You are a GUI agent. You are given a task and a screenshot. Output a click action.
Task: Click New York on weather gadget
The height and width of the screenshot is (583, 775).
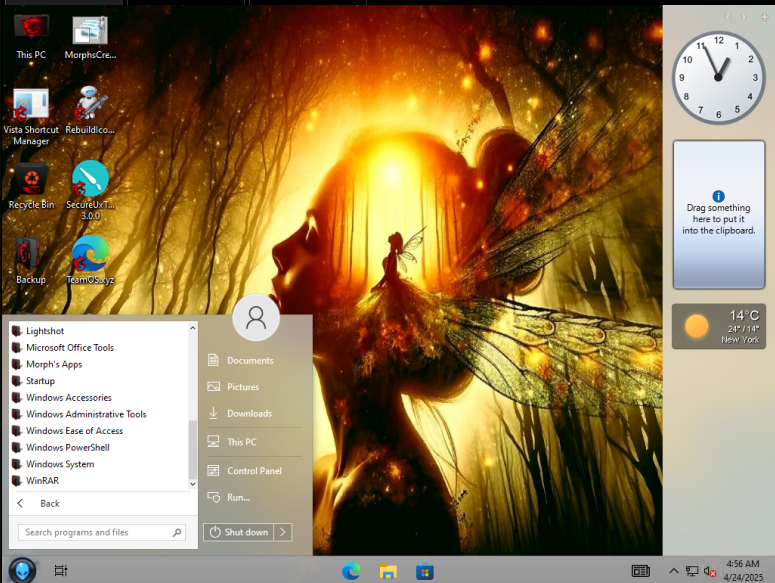739,340
